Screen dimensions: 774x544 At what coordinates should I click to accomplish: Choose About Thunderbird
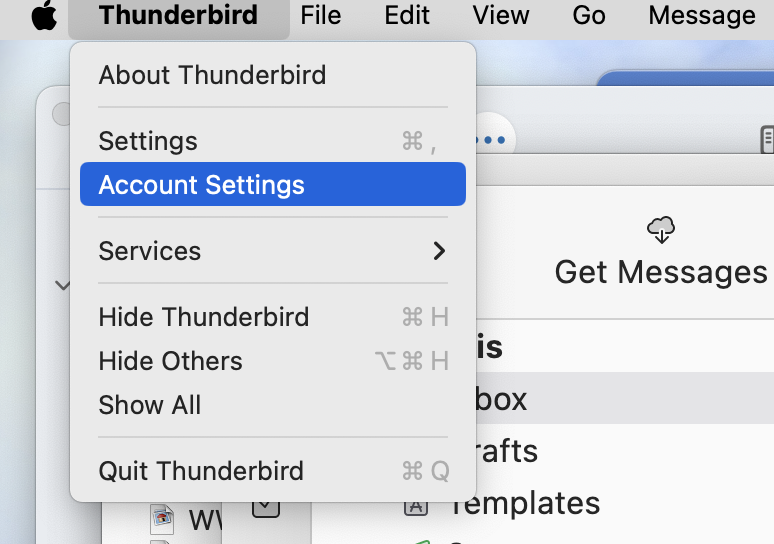212,75
